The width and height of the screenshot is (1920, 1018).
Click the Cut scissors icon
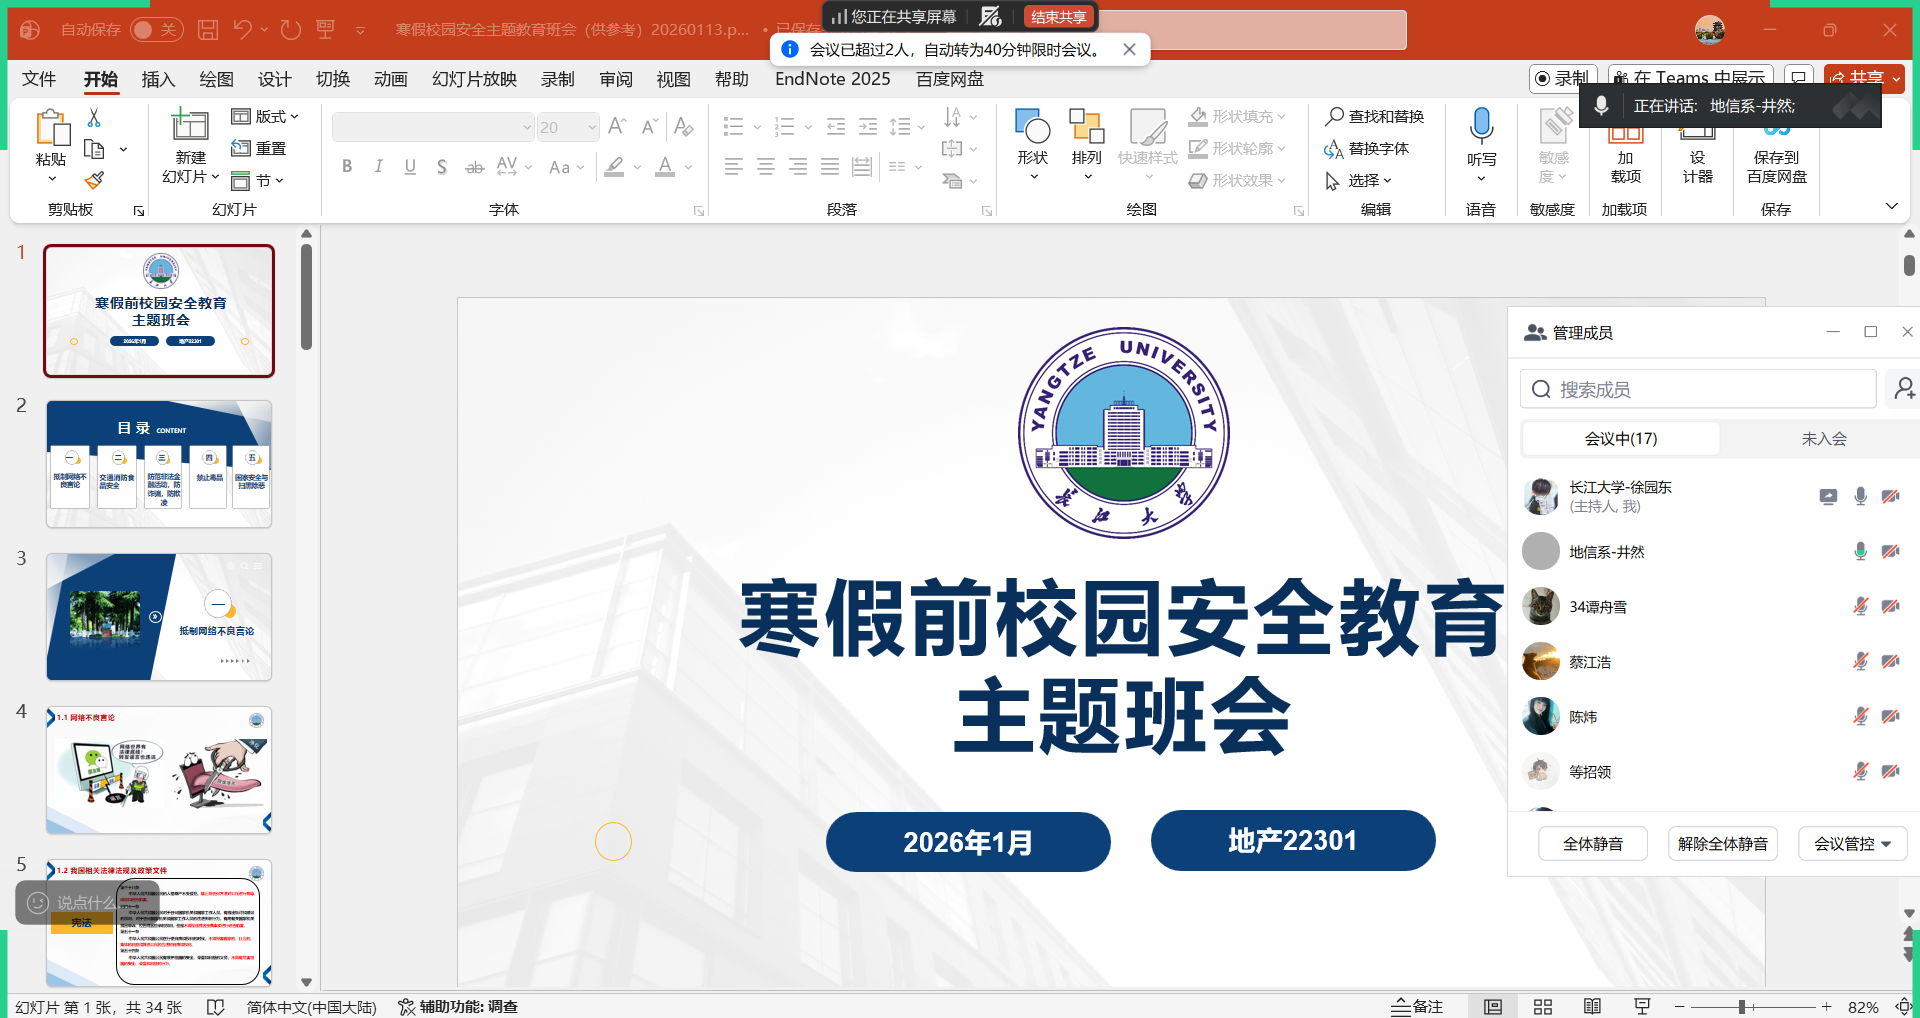coord(94,118)
